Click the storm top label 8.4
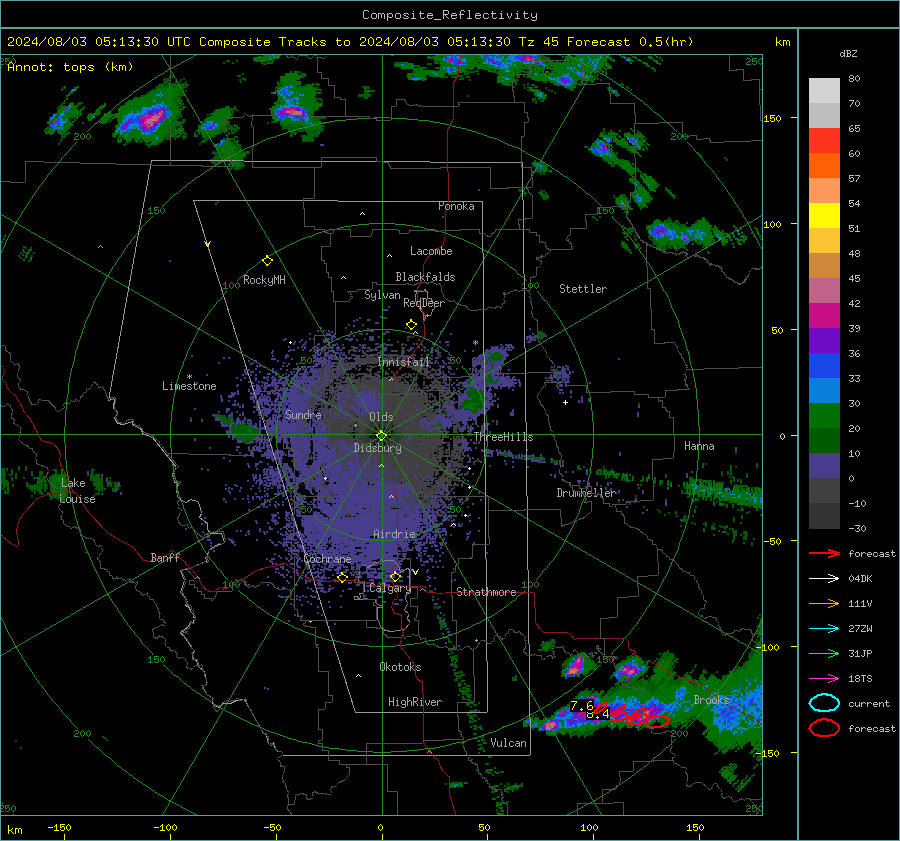900x841 pixels. point(598,714)
